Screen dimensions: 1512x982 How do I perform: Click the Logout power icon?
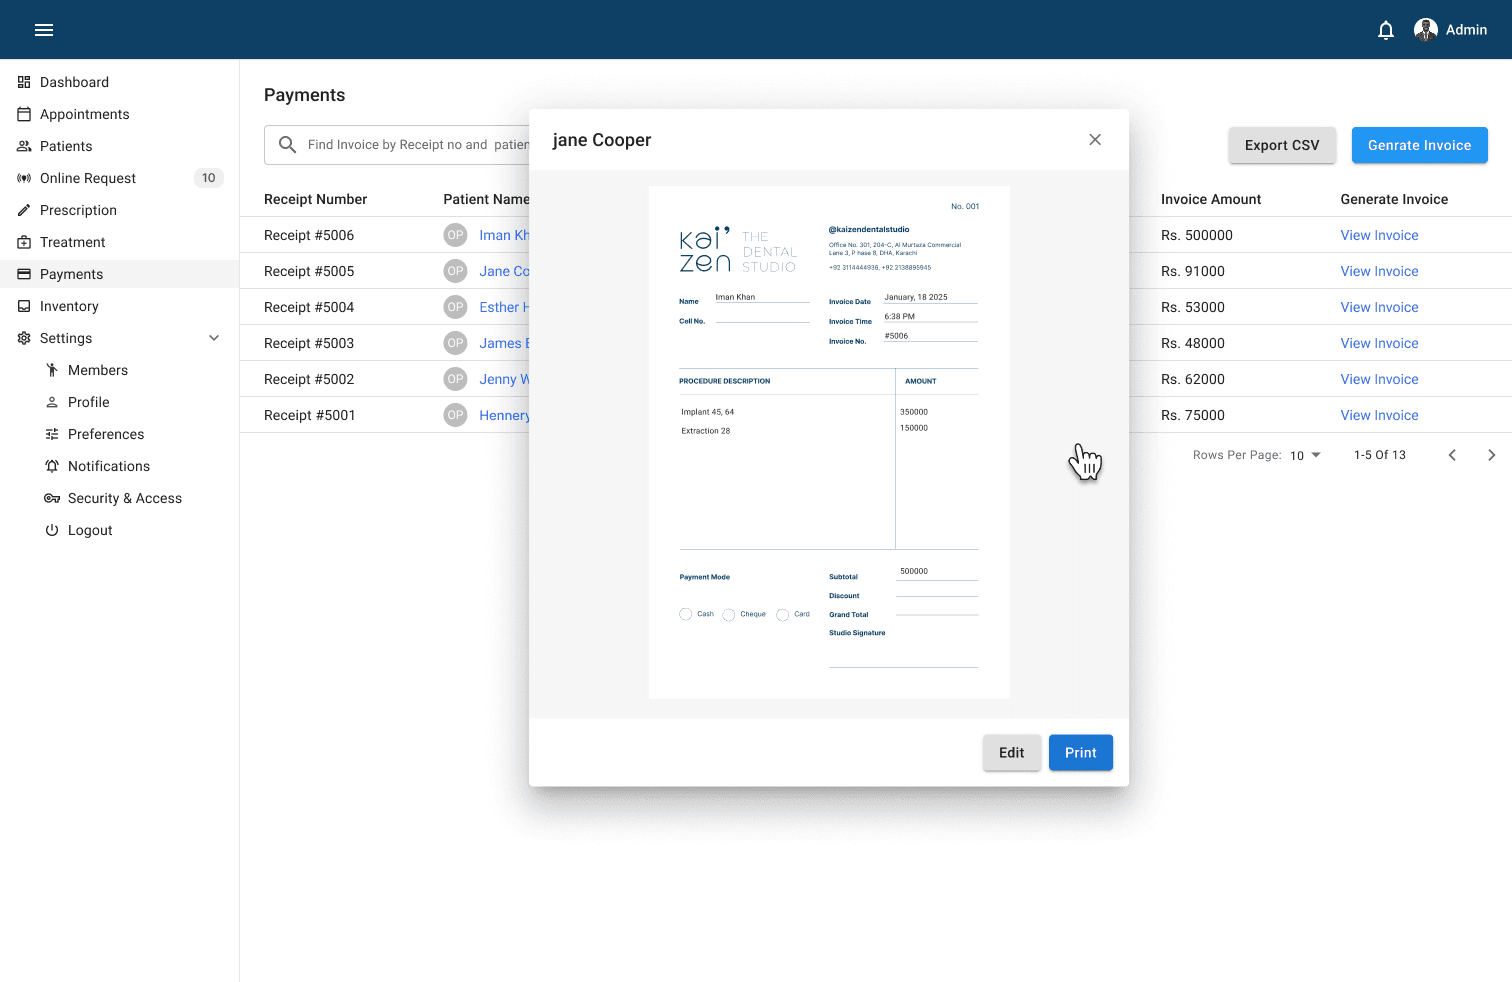point(52,530)
